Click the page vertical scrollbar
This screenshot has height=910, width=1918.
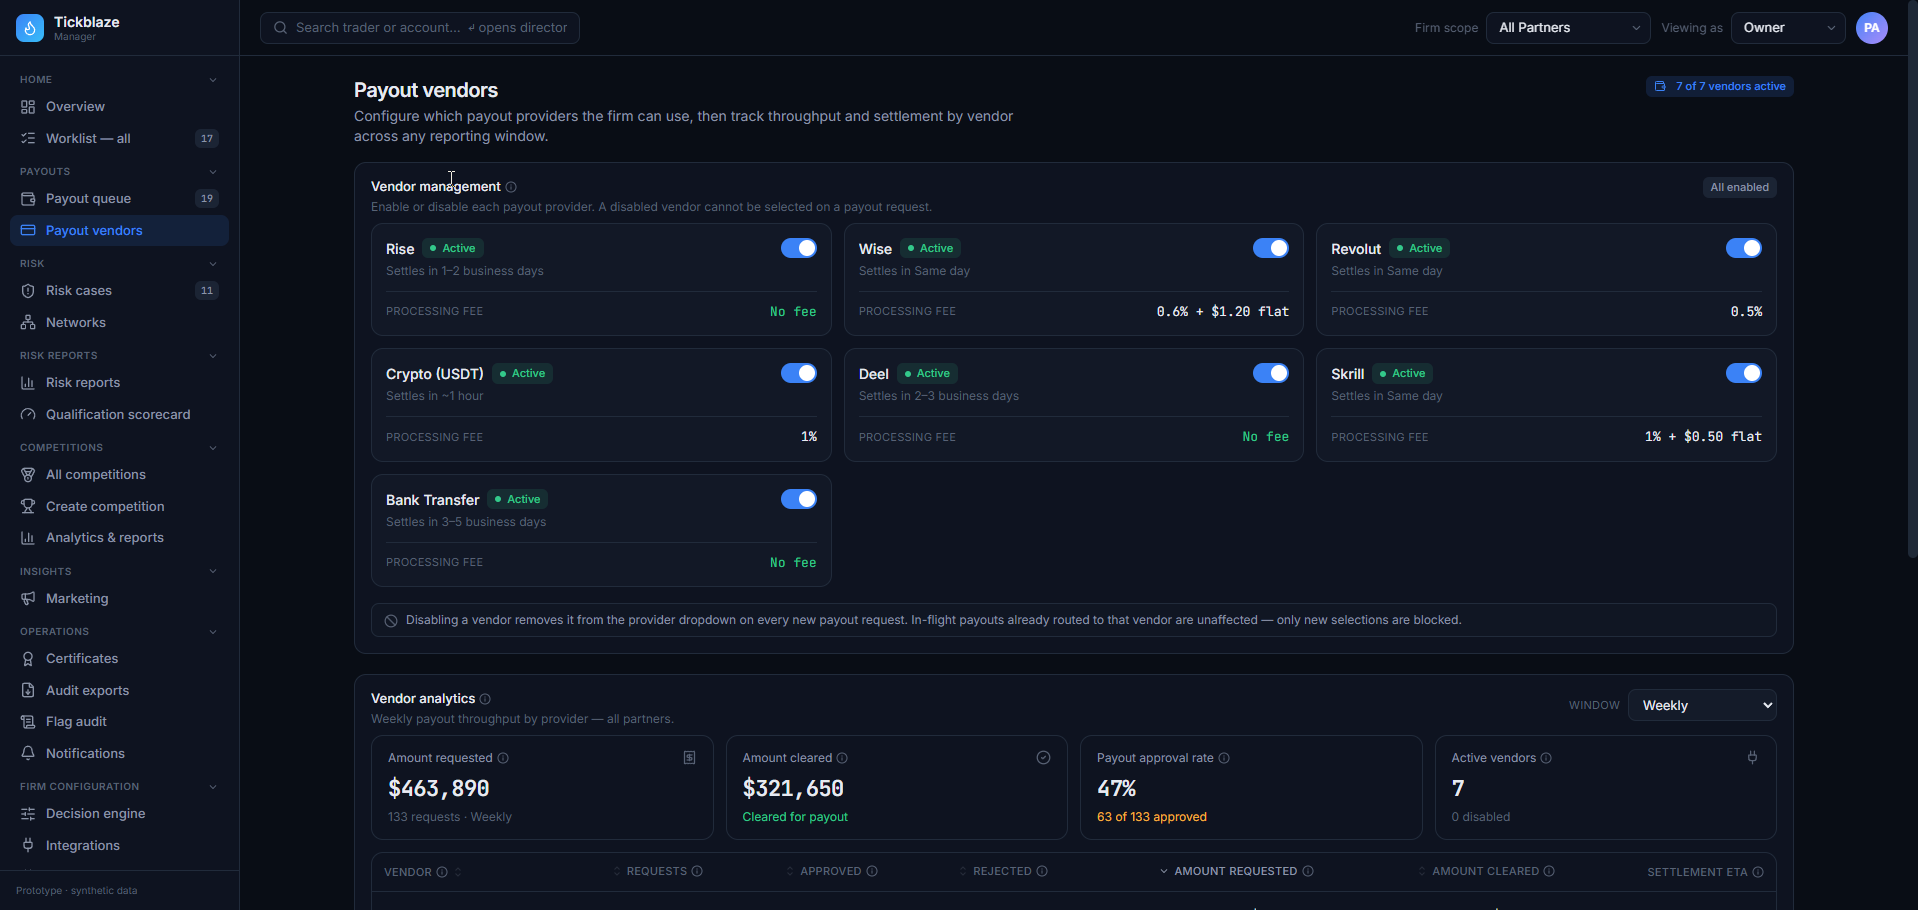tap(1912, 278)
